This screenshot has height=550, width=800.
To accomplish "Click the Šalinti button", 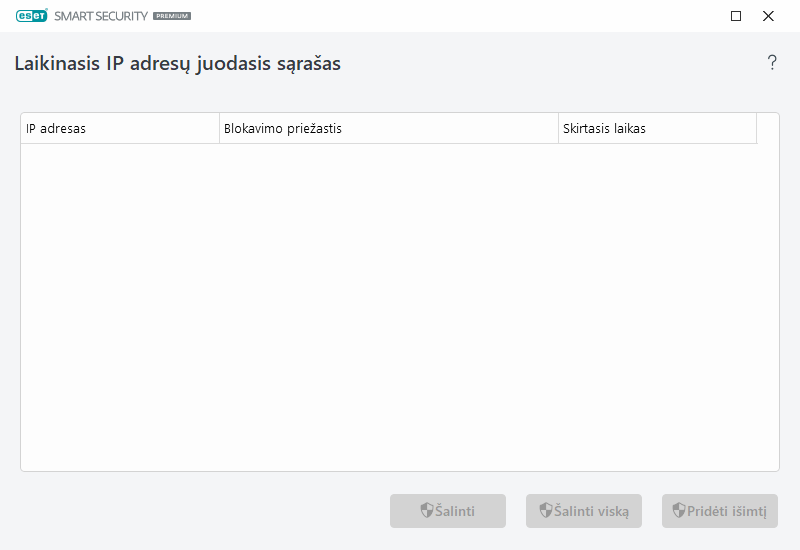I will click(448, 511).
